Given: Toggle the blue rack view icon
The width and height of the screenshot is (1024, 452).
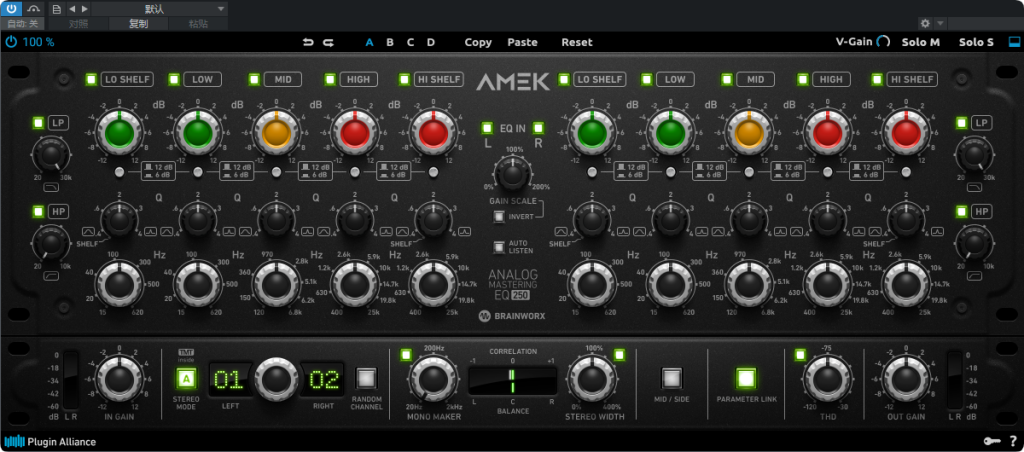Looking at the screenshot, I should coord(1014,42).
